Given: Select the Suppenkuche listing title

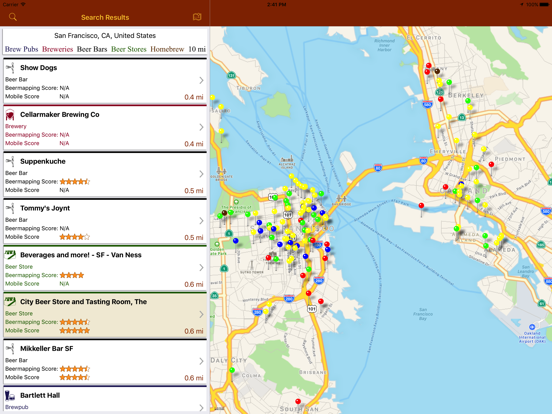Looking at the screenshot, I should (x=43, y=161).
